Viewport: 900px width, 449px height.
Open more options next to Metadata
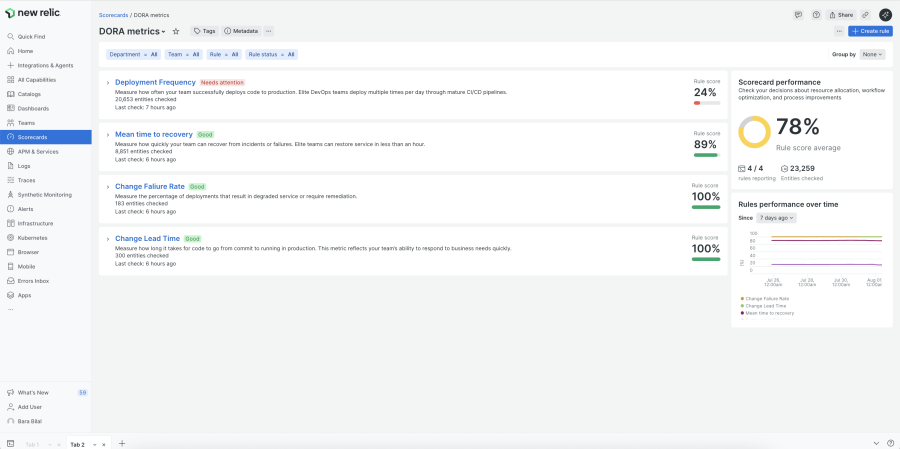pos(269,31)
